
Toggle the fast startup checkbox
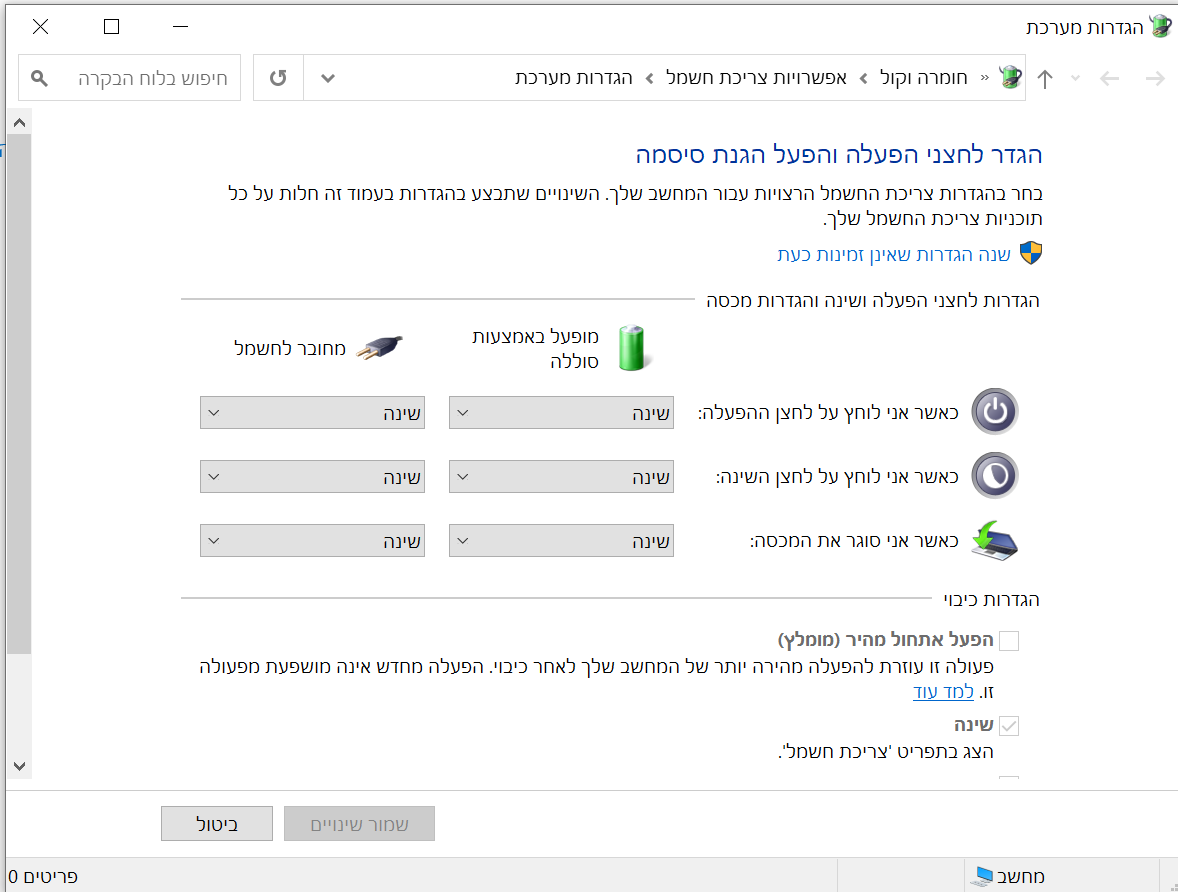point(1009,640)
